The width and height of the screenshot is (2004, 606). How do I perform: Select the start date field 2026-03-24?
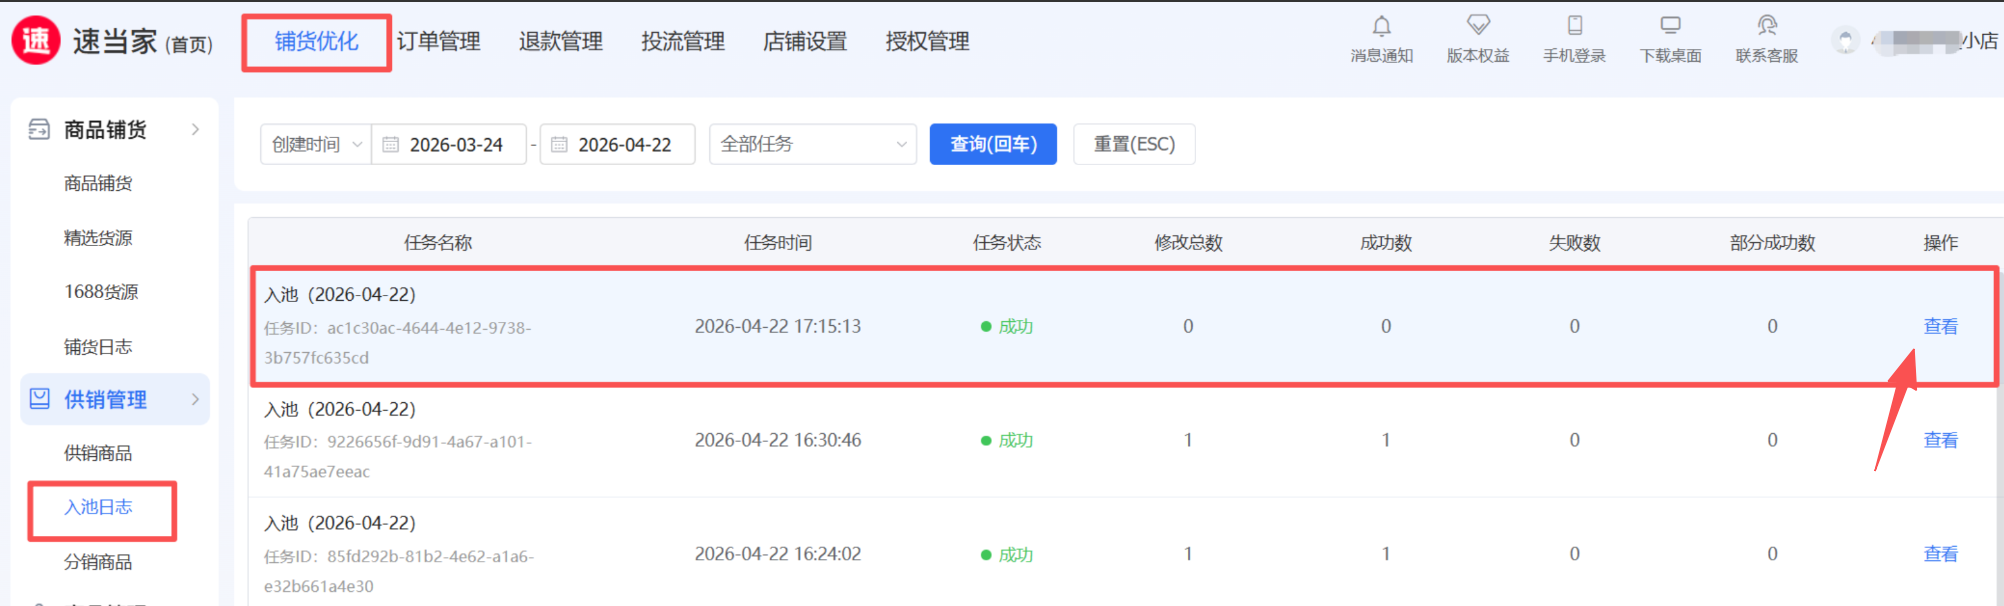point(456,145)
